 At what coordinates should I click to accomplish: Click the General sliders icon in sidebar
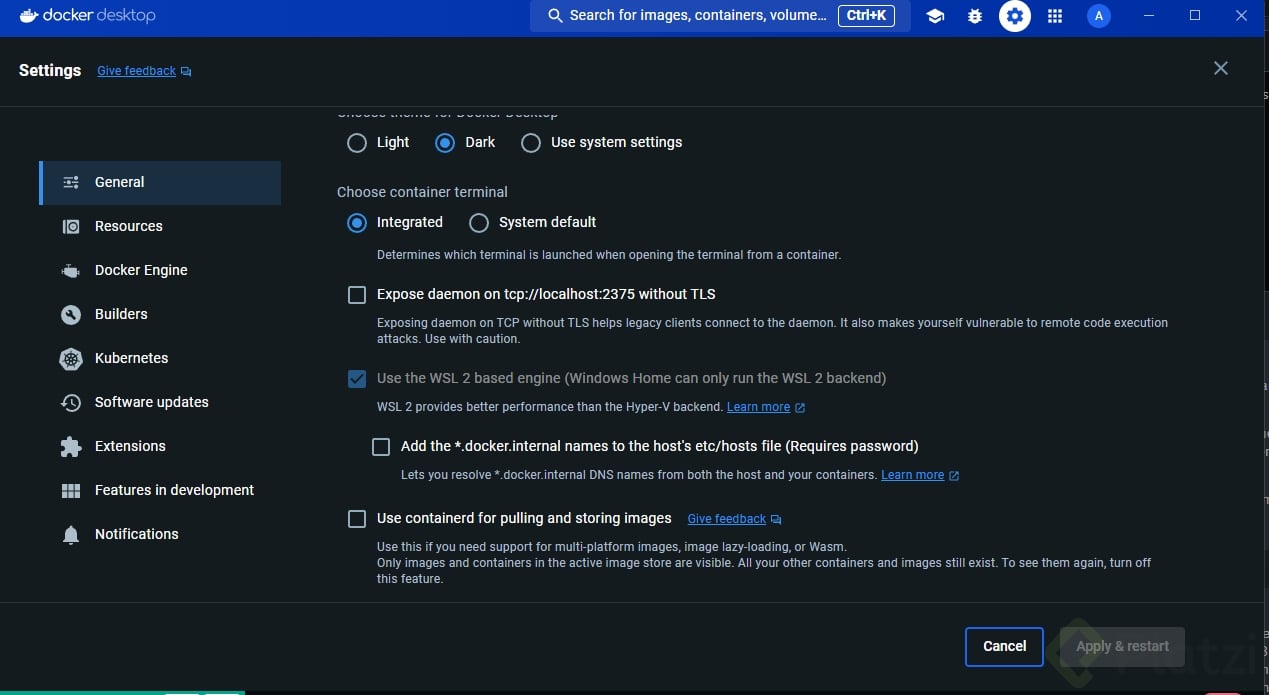click(71, 182)
